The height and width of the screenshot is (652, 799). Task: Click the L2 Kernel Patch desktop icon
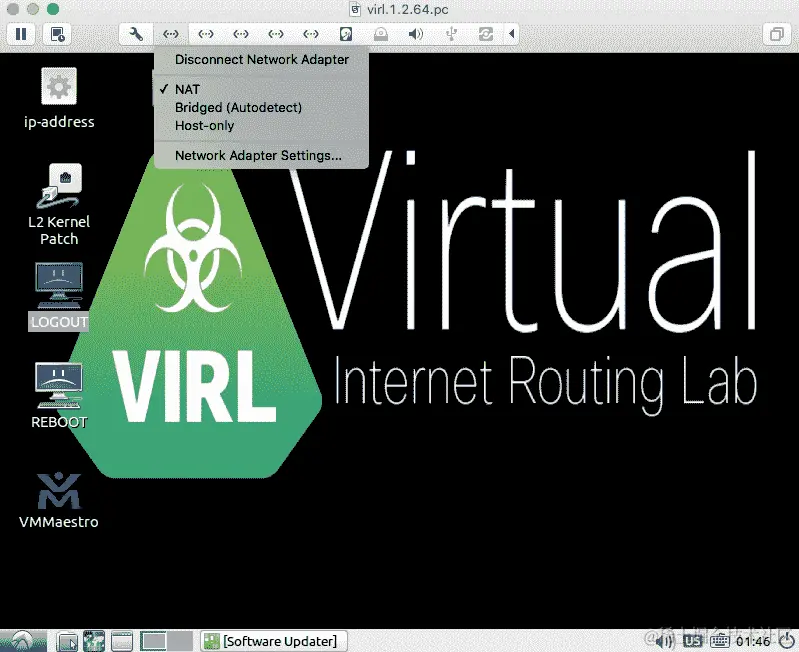click(x=59, y=205)
